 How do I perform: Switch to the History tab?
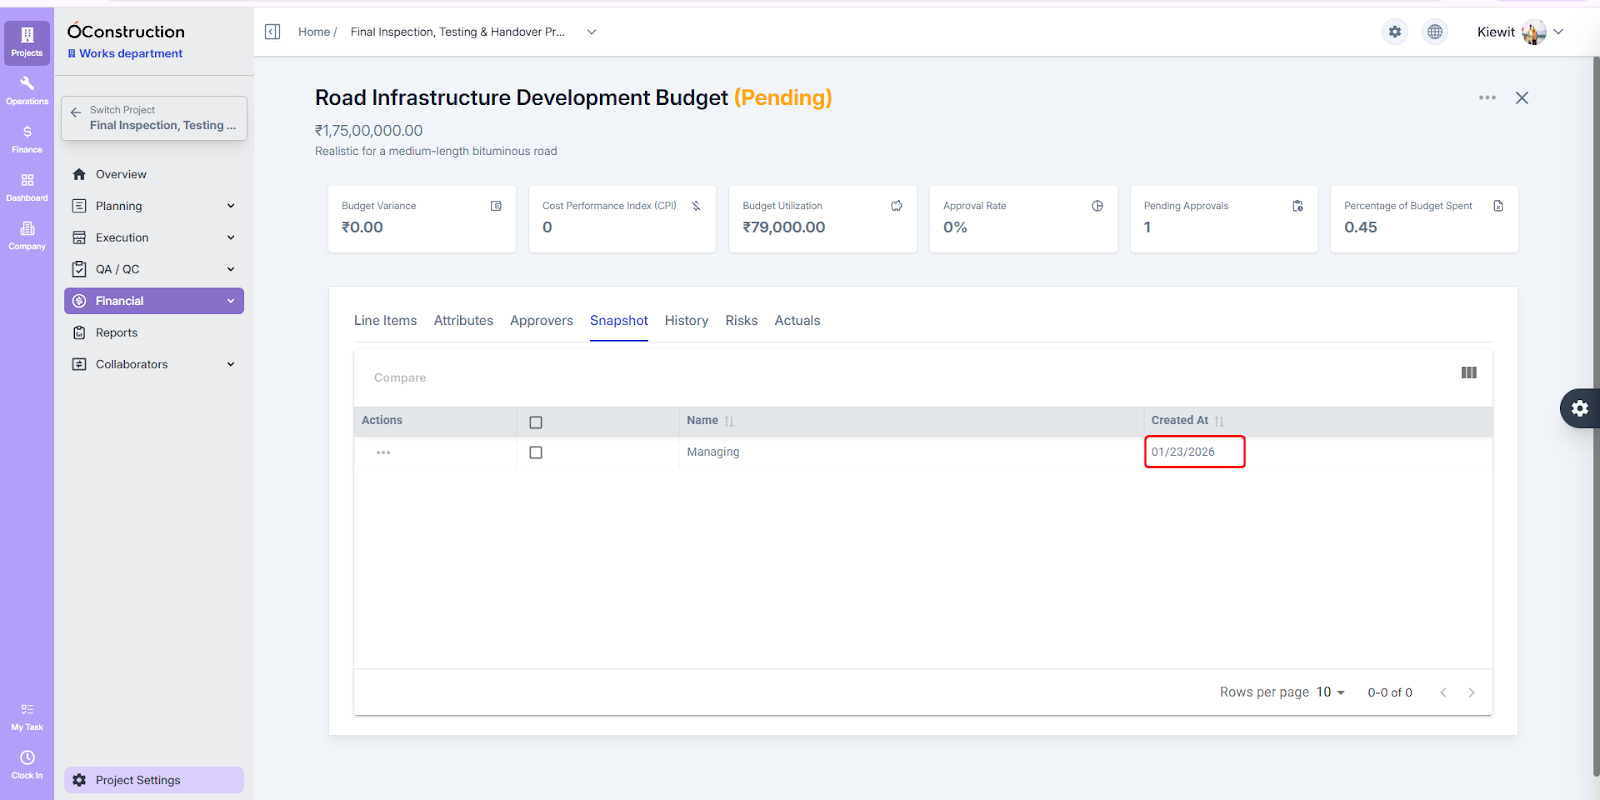pyautogui.click(x=686, y=320)
